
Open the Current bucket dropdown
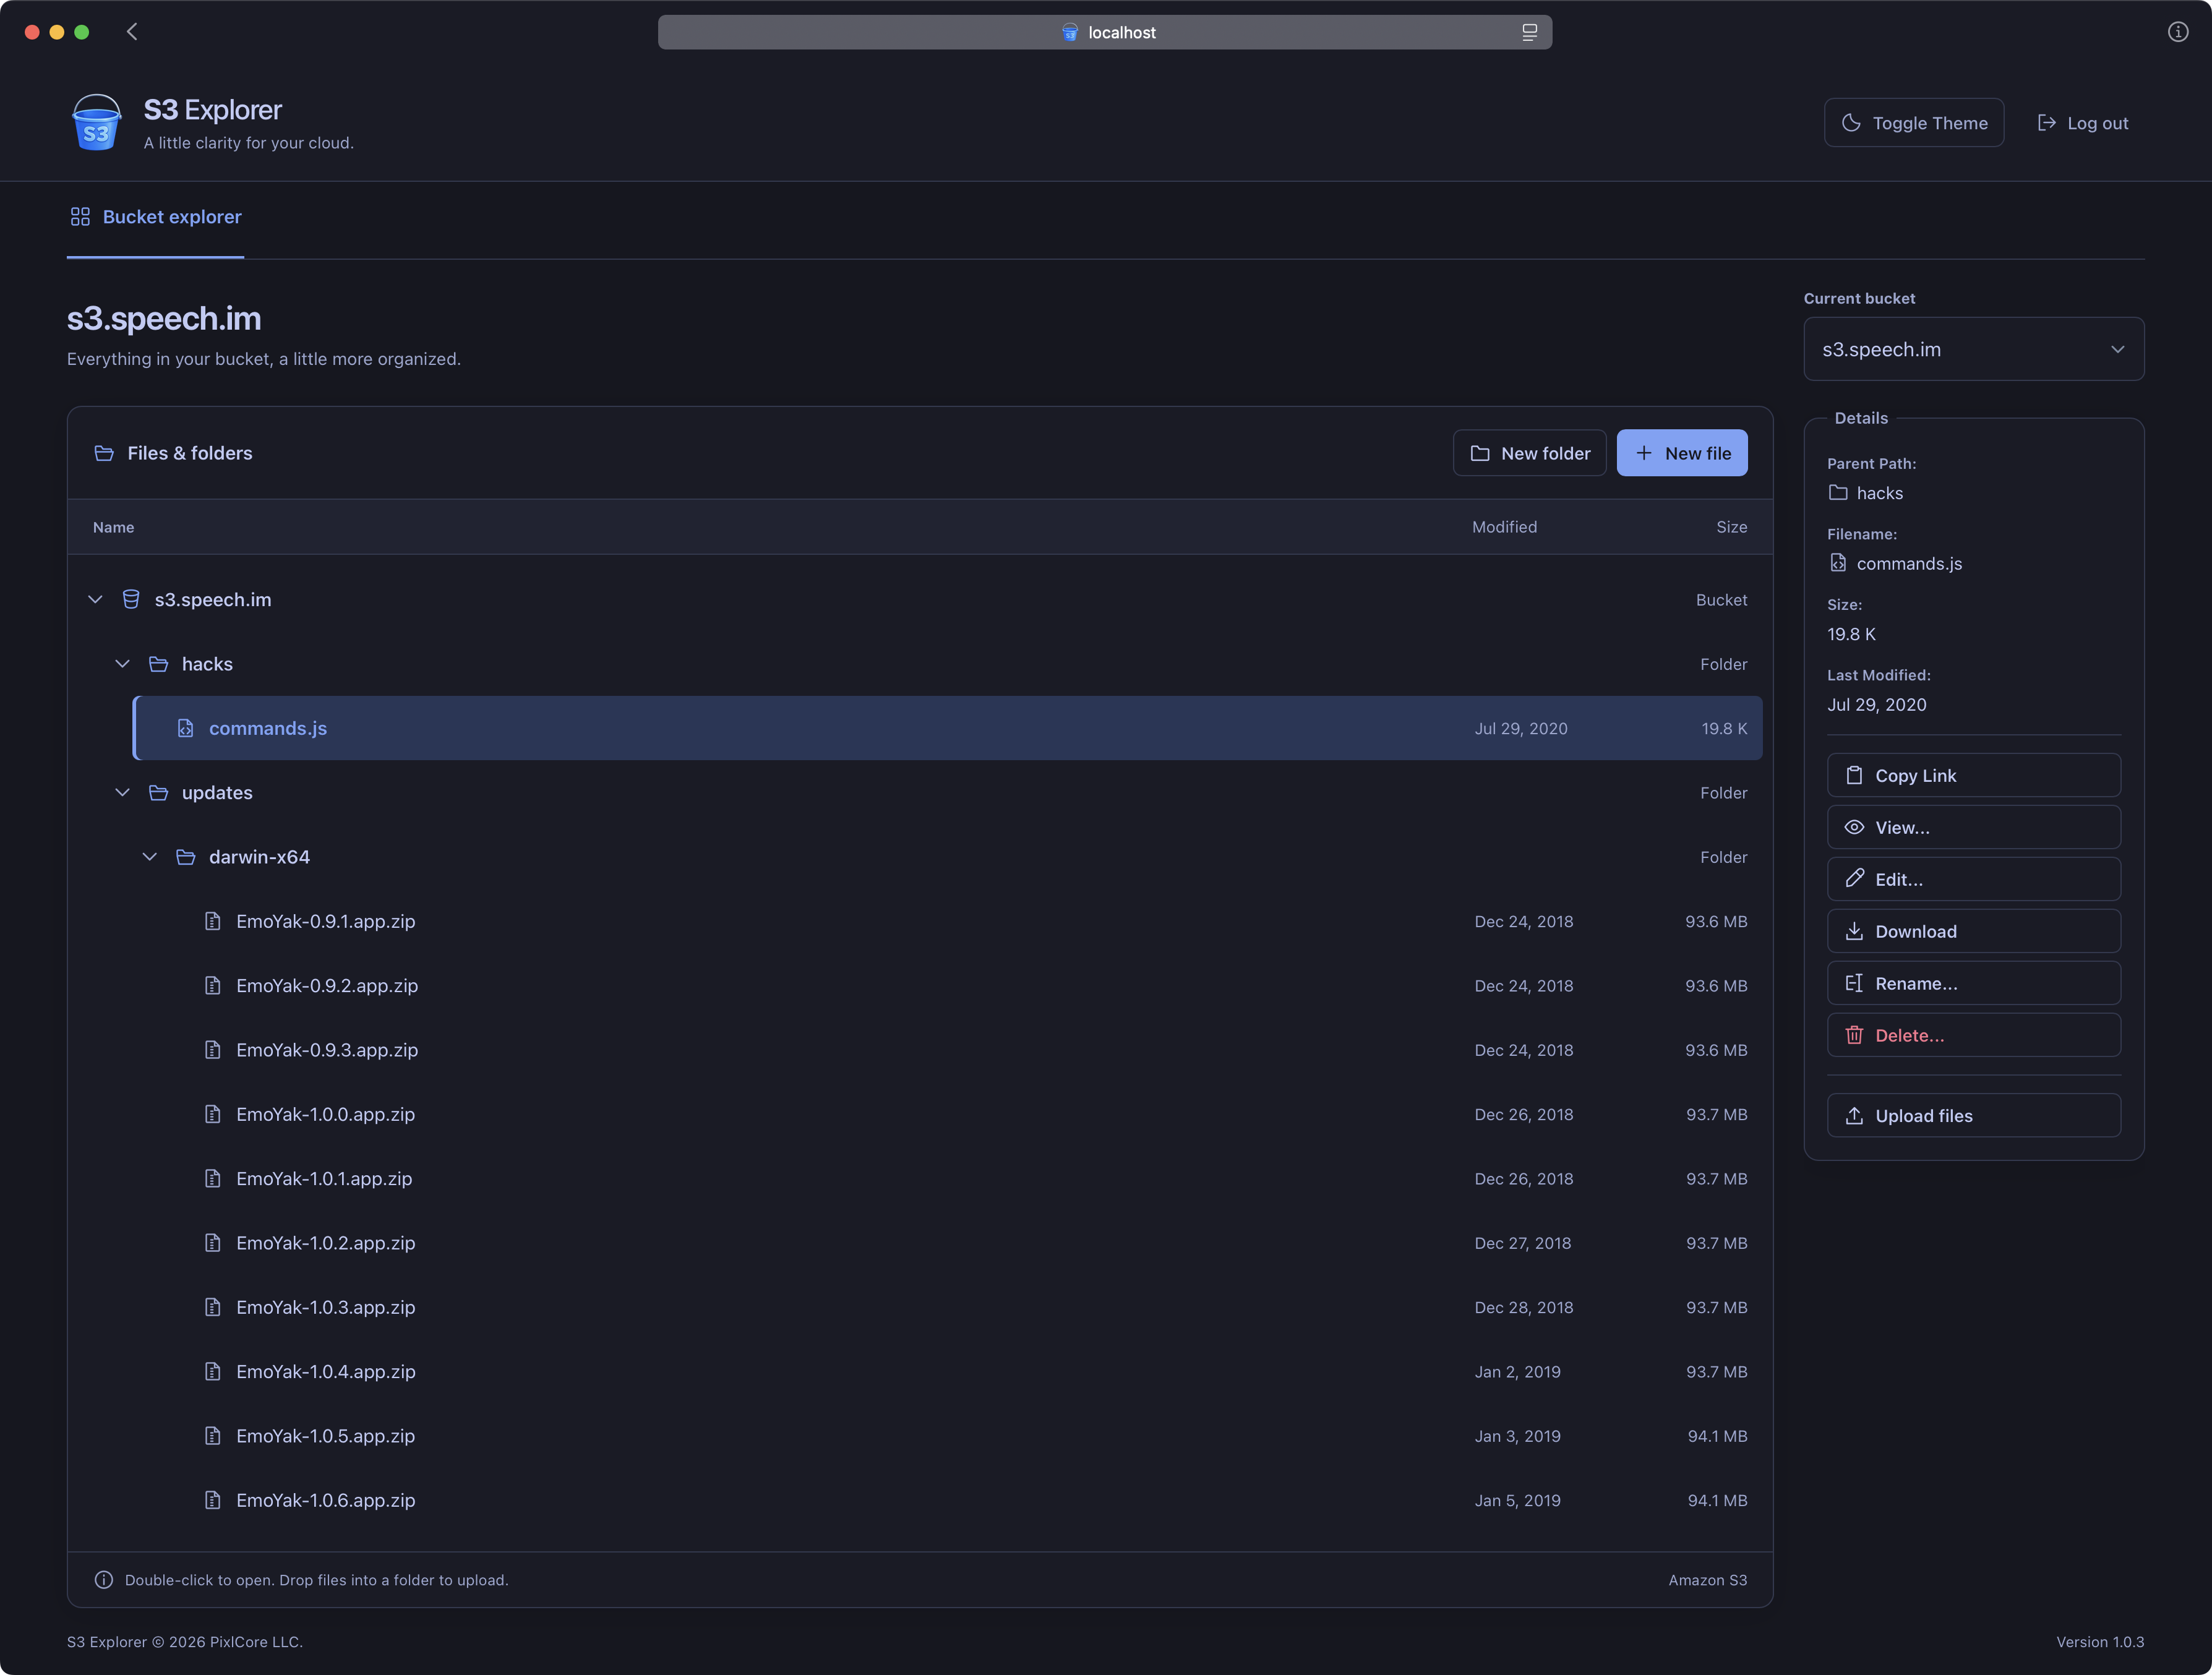(1974, 349)
